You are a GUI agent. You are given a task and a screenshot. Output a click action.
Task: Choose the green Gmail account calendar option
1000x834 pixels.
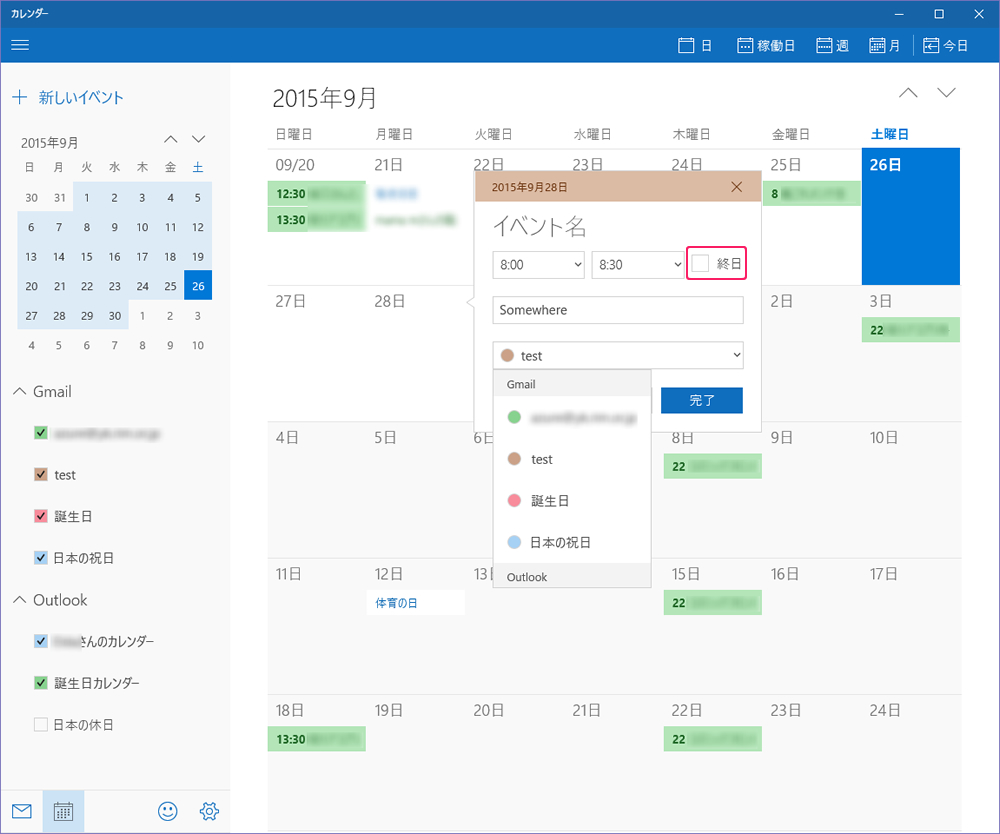coord(572,418)
